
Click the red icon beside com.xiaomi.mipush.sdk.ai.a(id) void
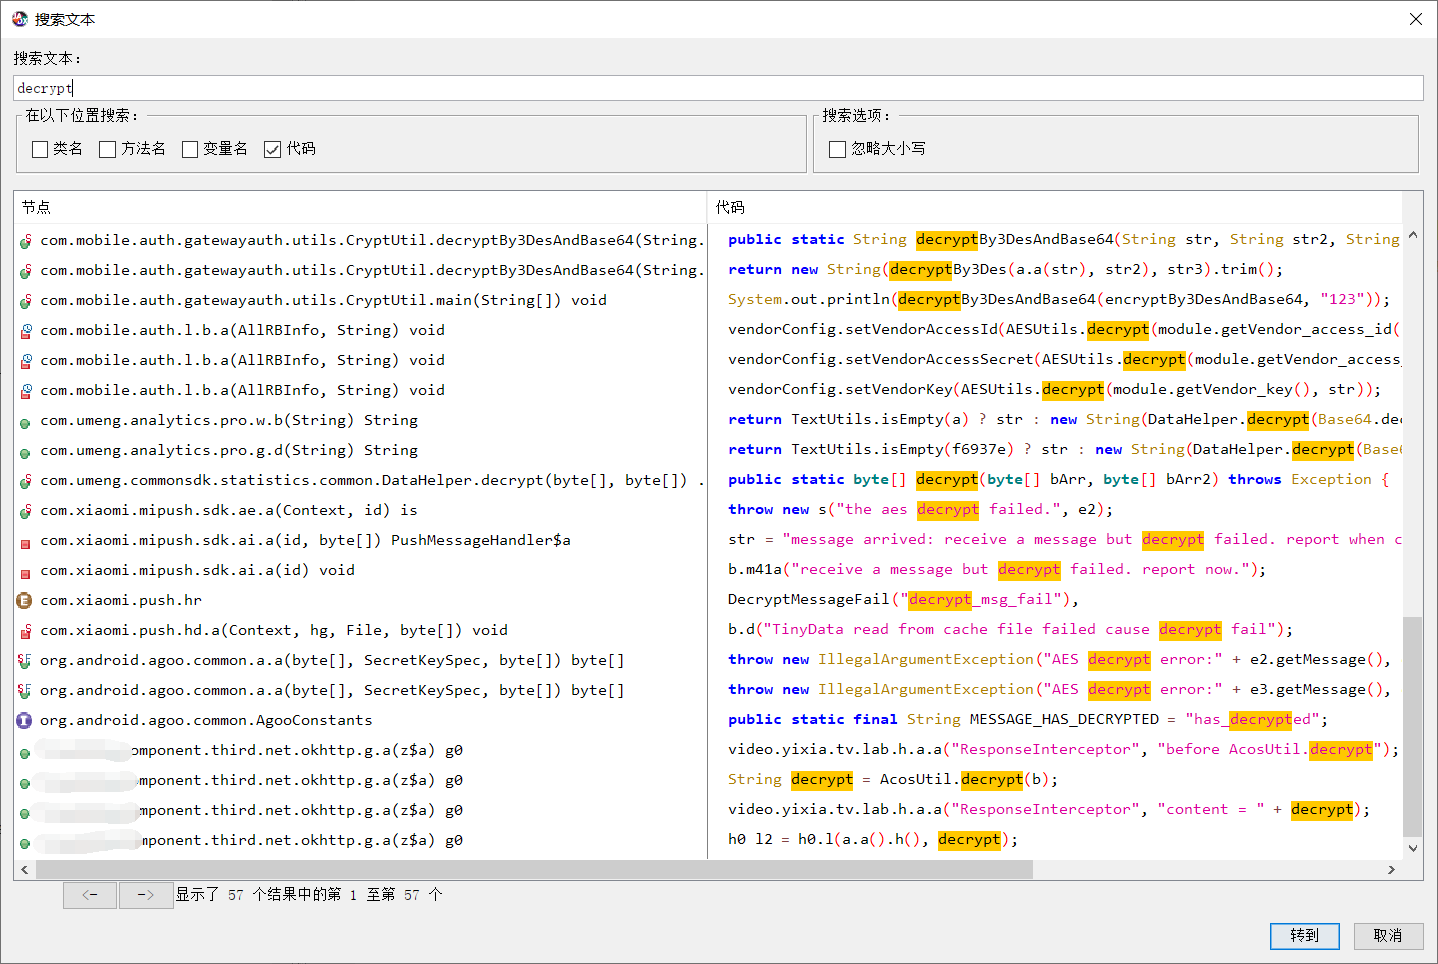click(x=25, y=571)
